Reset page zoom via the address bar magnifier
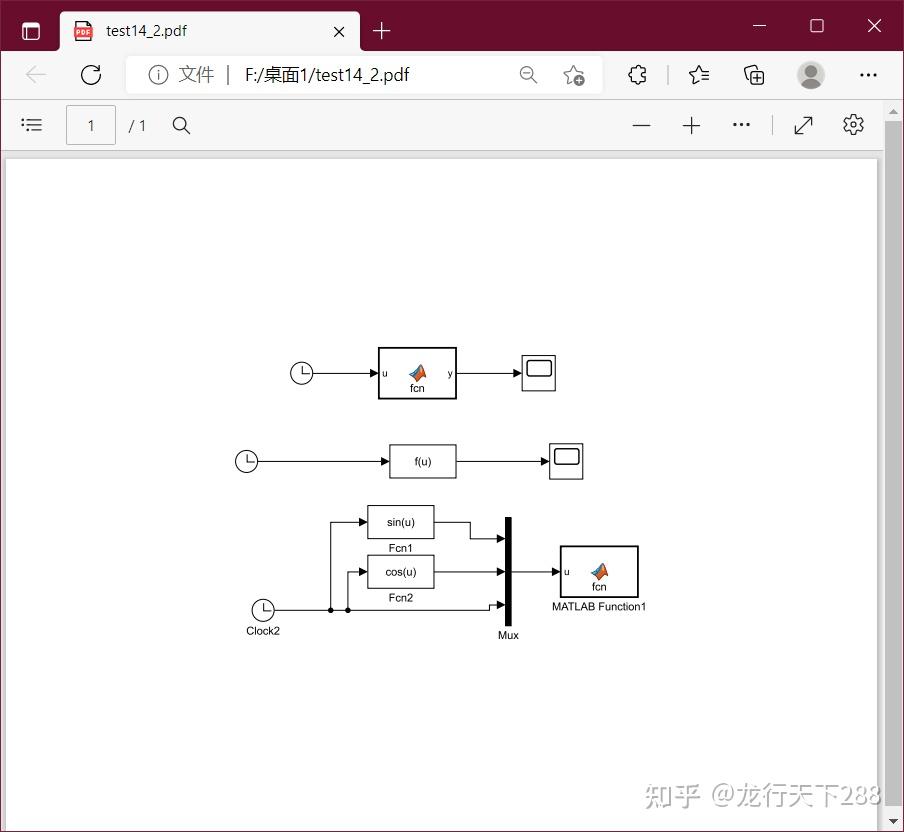The height and width of the screenshot is (832, 904). pyautogui.click(x=529, y=75)
